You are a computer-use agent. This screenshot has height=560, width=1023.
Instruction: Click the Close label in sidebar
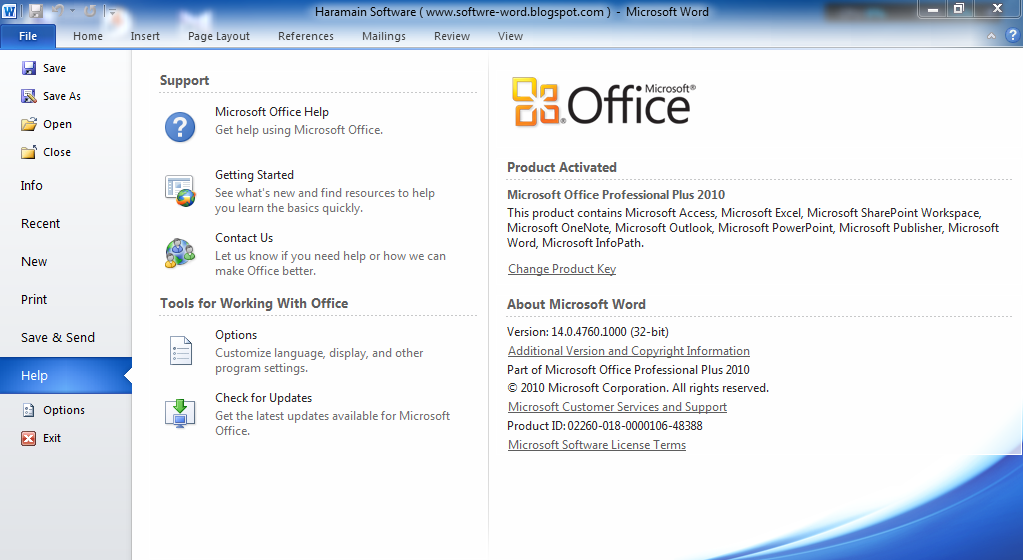click(x=57, y=152)
